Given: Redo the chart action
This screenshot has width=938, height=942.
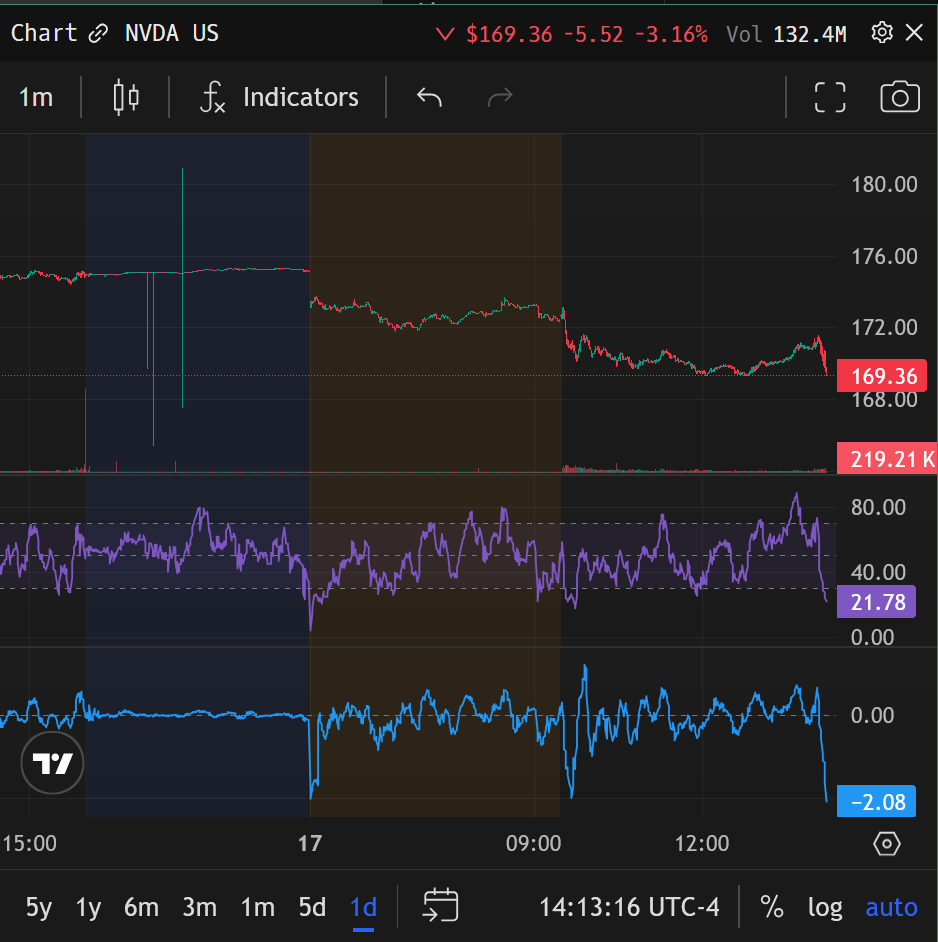Looking at the screenshot, I should tap(500, 97).
